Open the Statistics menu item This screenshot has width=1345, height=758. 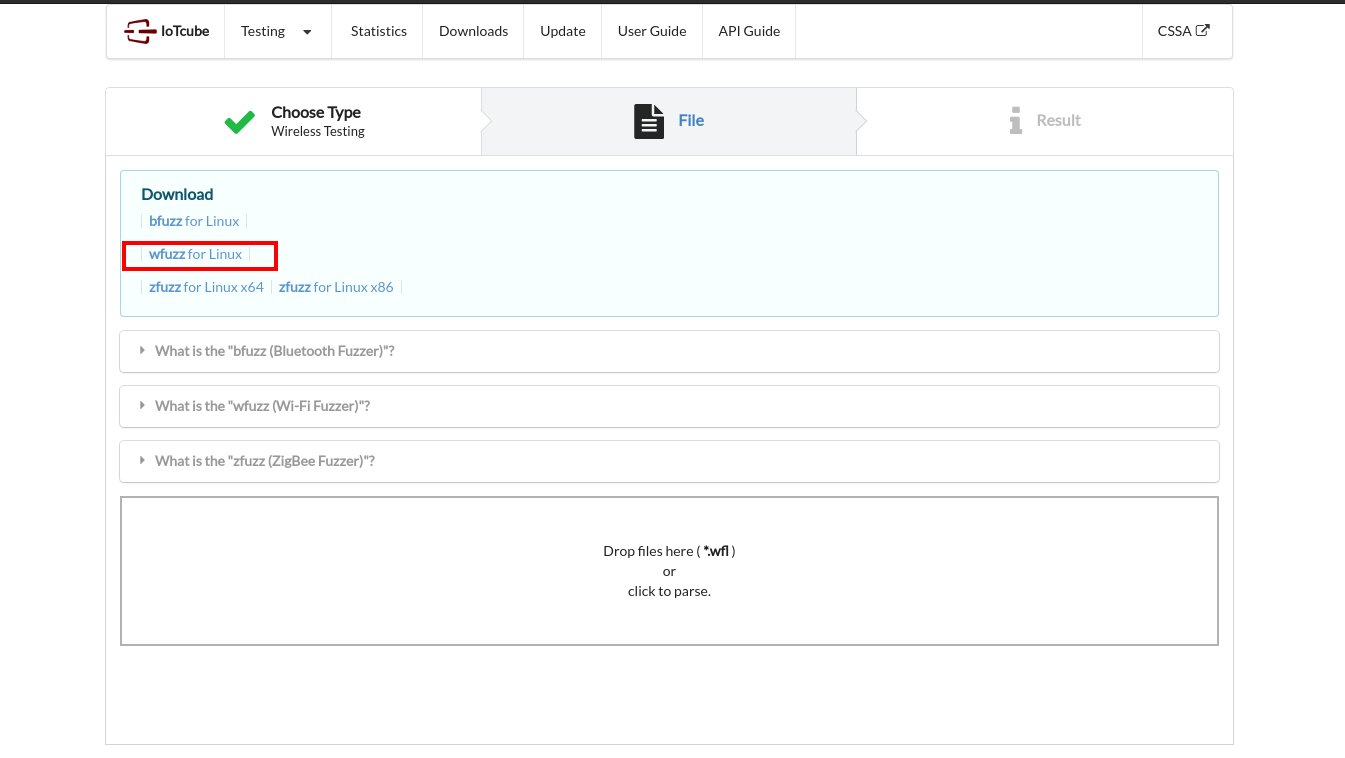pos(378,32)
